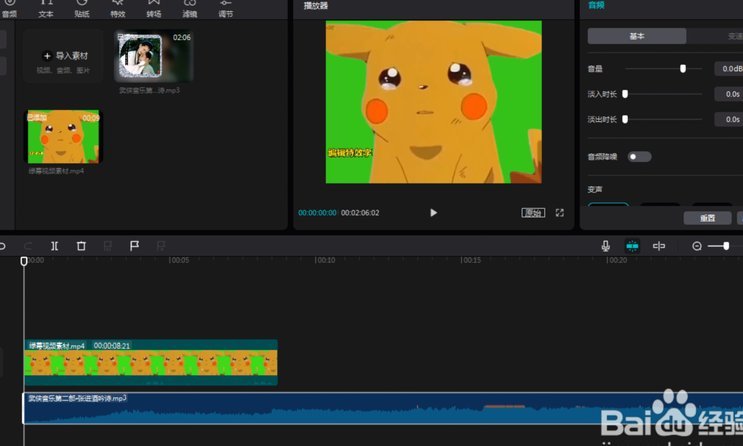Select the mp3 music thumbnail with 02:06

tap(154, 56)
